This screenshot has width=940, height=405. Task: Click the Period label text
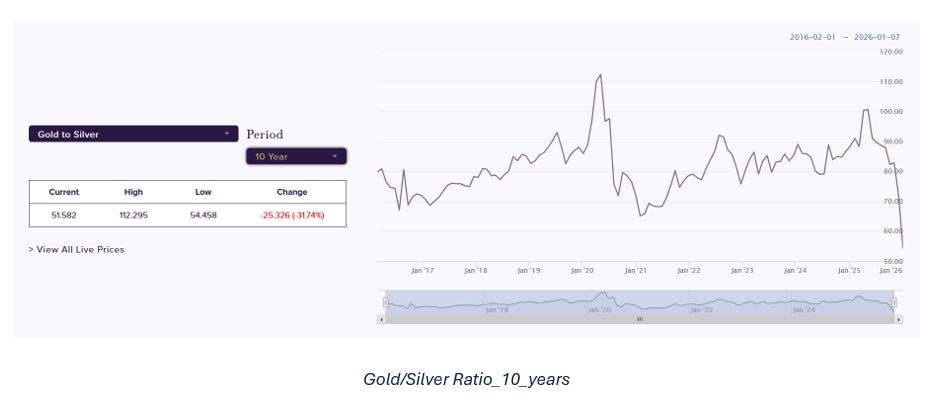[x=265, y=134]
